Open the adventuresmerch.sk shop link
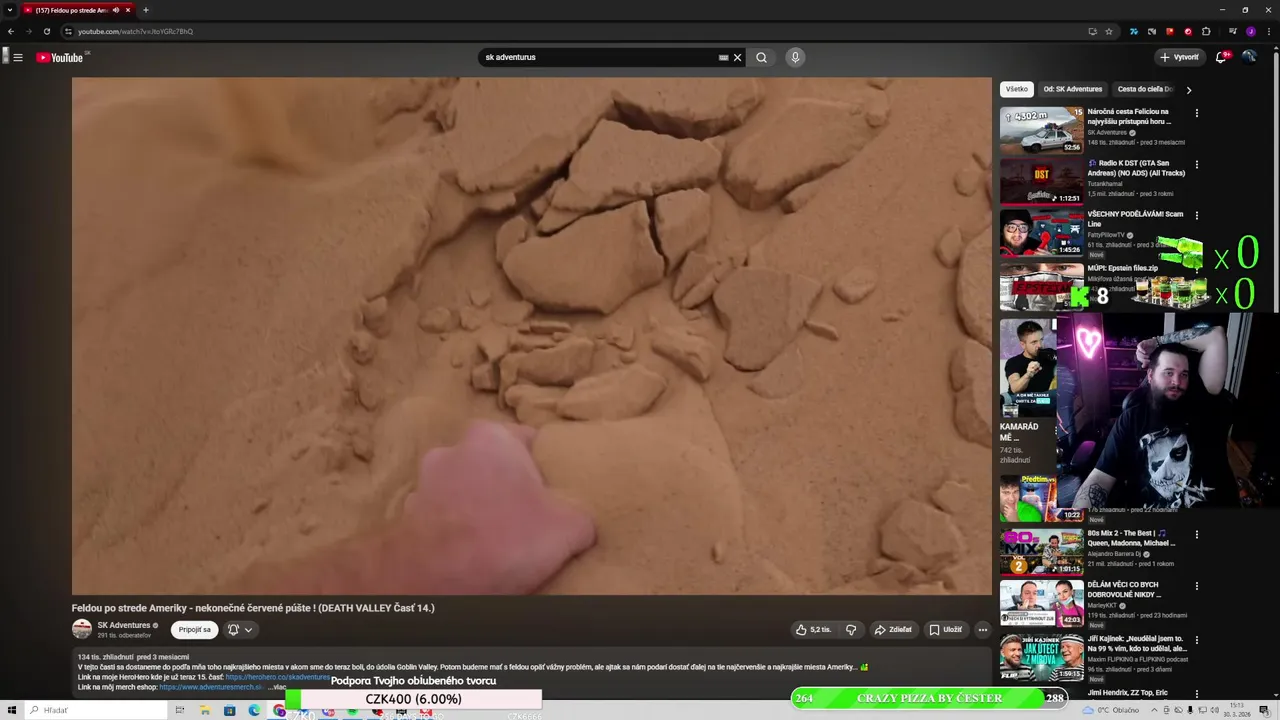 [211, 687]
